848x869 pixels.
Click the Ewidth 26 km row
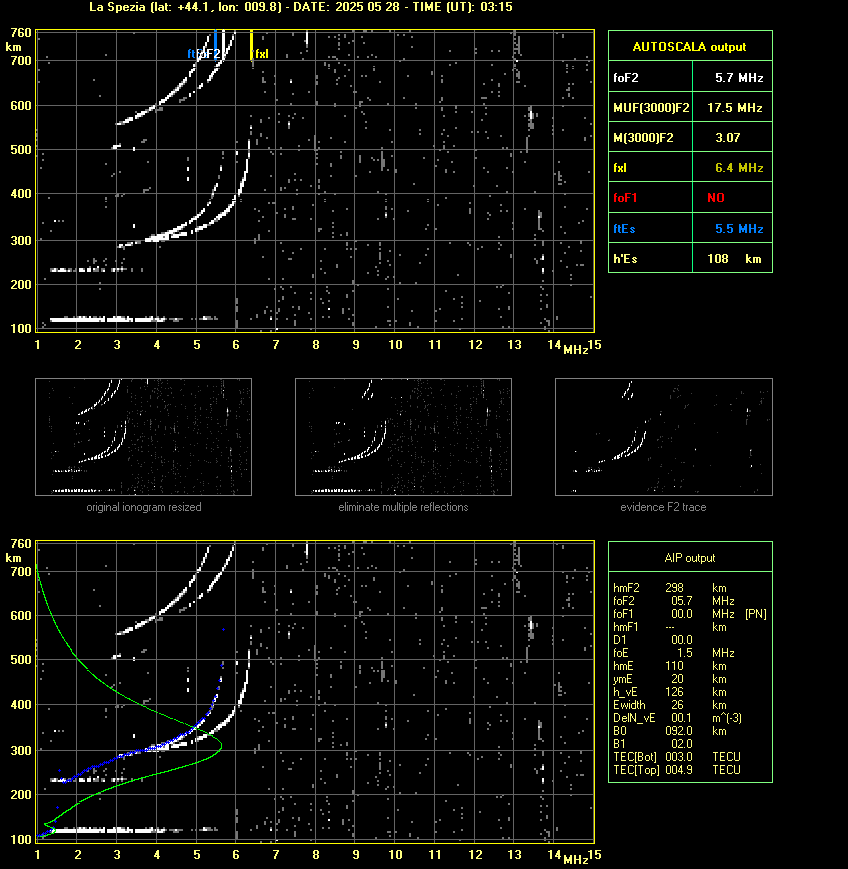point(670,705)
